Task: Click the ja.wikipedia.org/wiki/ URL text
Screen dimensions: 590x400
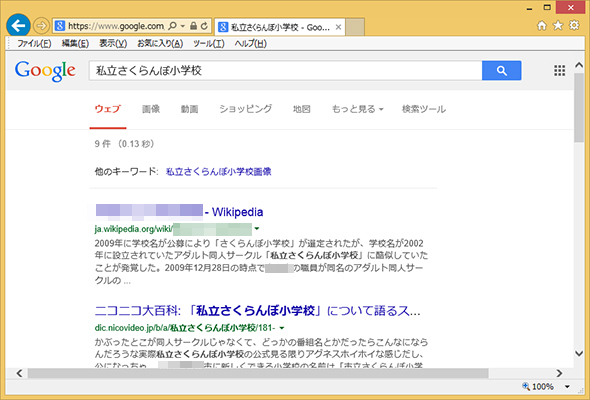Action: 134,228
